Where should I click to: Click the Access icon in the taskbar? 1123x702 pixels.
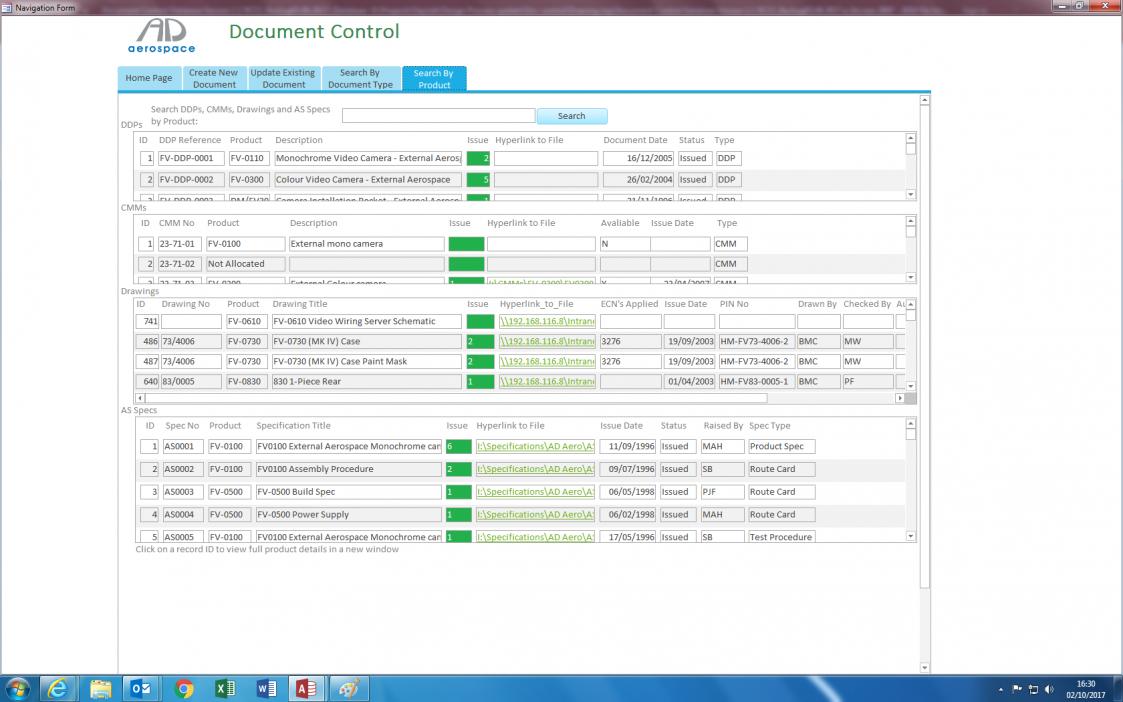coord(305,688)
